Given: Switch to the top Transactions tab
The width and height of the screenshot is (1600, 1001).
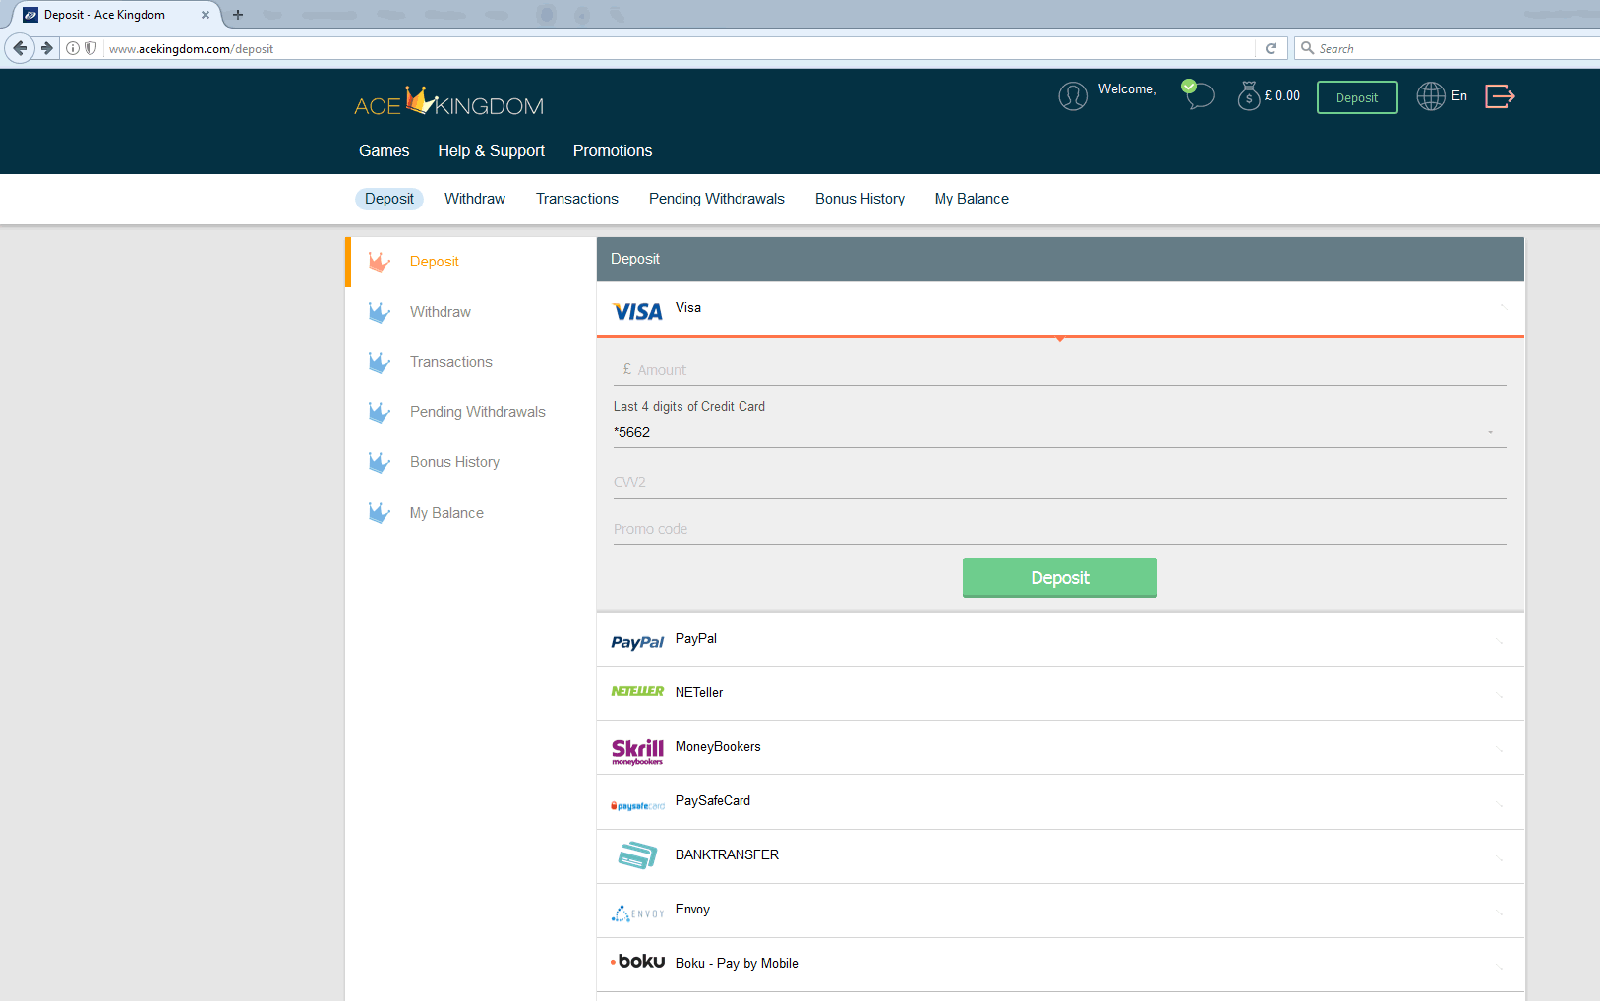Looking at the screenshot, I should tap(577, 199).
